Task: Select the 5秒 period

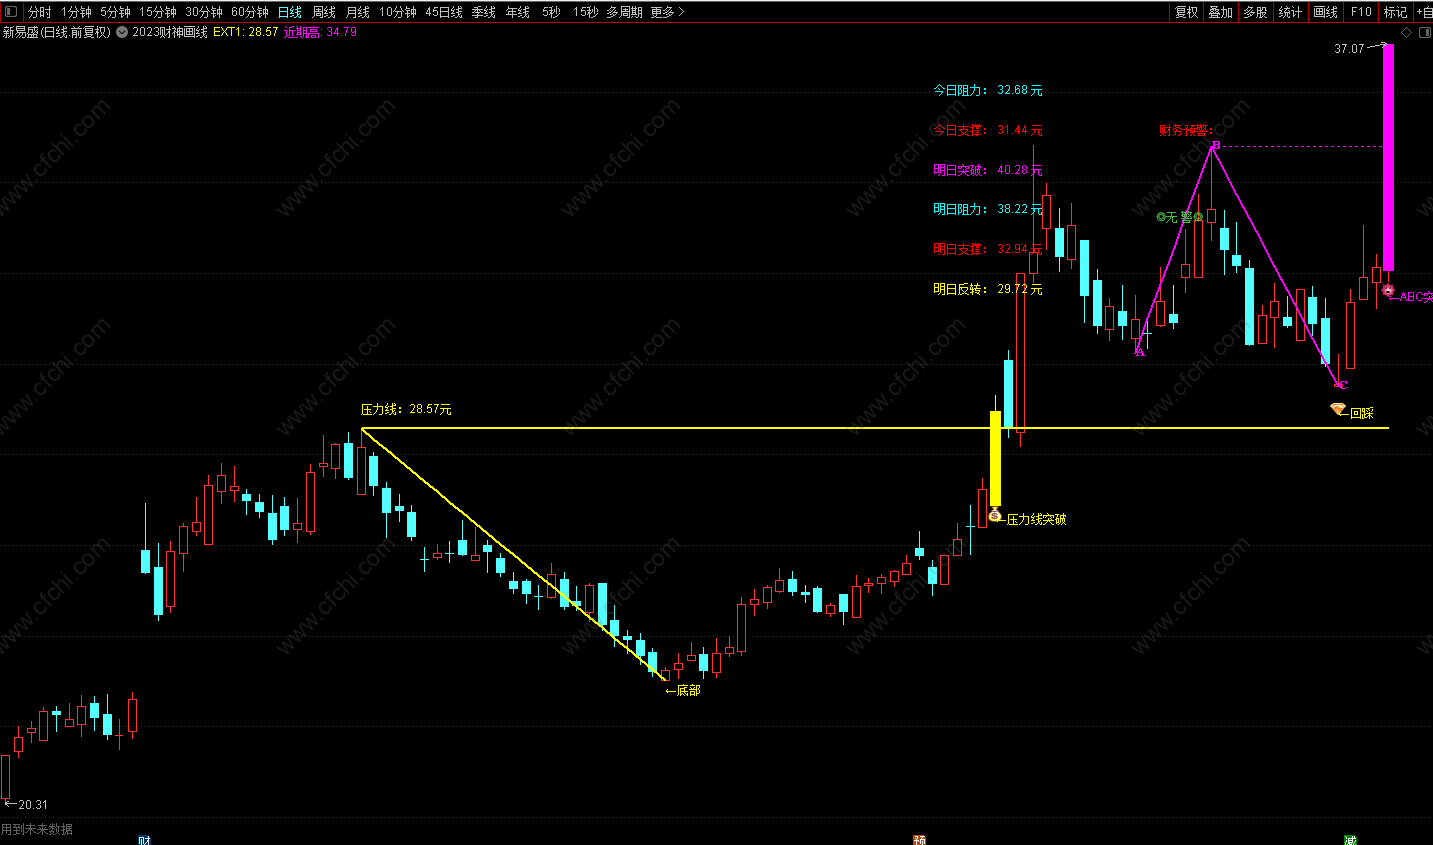Action: pyautogui.click(x=551, y=12)
